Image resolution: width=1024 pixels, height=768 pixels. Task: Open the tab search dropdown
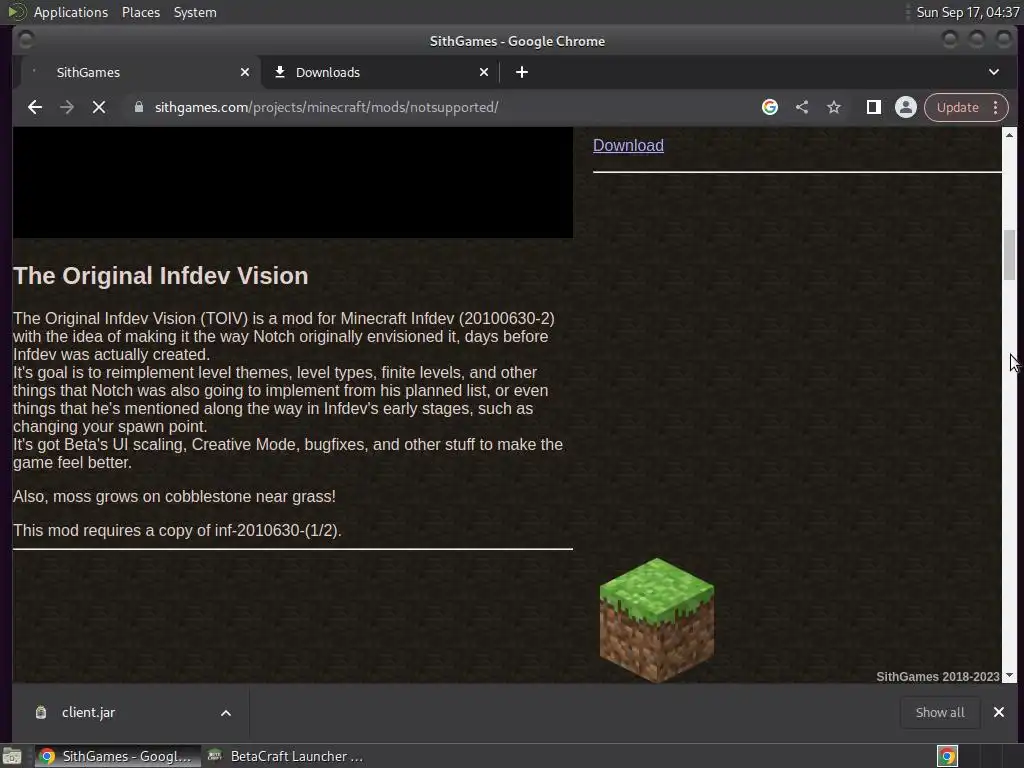(994, 72)
